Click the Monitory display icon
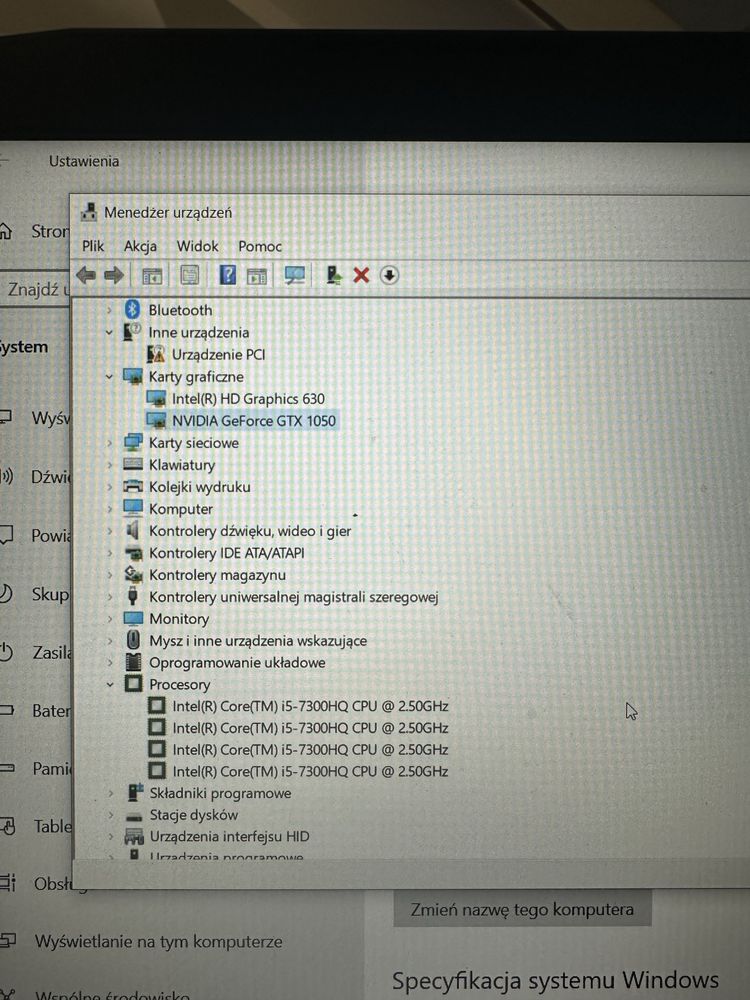Viewport: 750px width, 1000px height. (133, 618)
